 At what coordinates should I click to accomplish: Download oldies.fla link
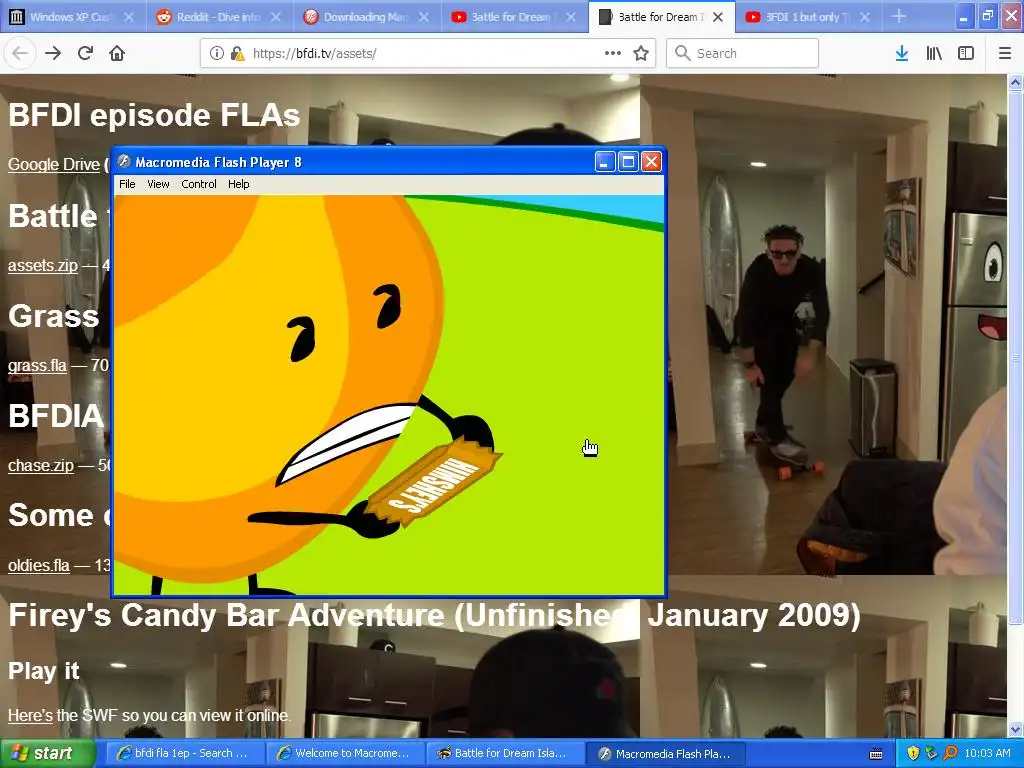pyautogui.click(x=39, y=565)
